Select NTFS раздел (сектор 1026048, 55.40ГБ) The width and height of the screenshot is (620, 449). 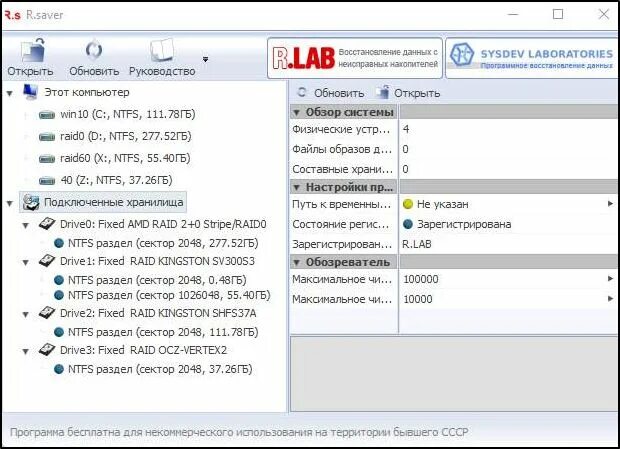point(169,295)
